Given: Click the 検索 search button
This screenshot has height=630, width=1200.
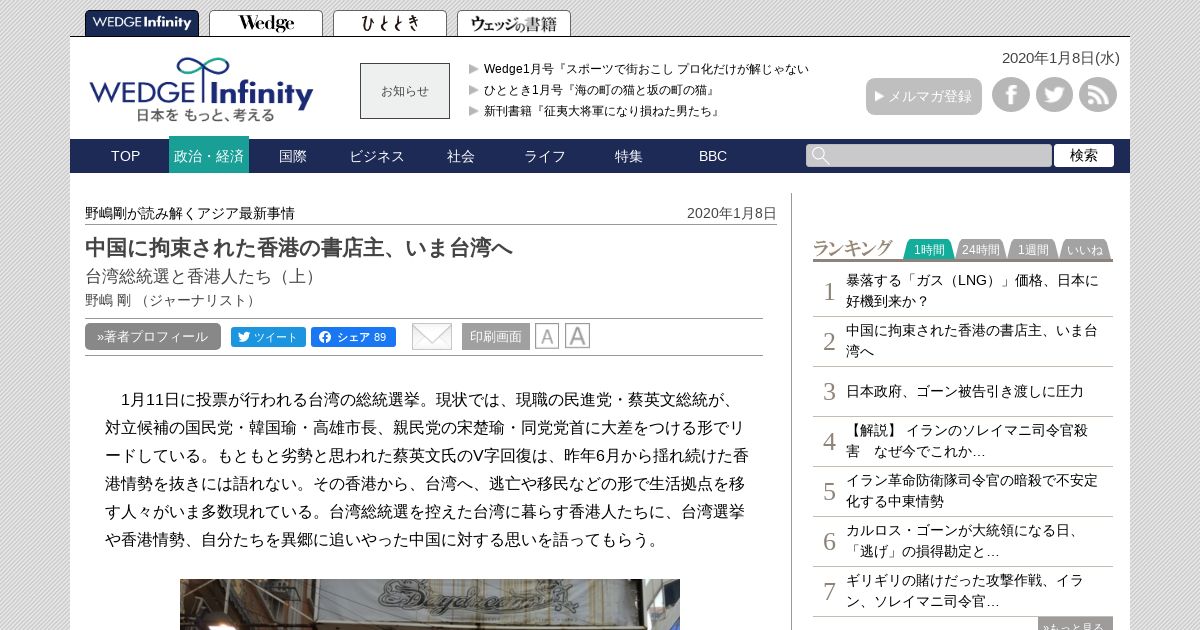Looking at the screenshot, I should point(1084,155).
